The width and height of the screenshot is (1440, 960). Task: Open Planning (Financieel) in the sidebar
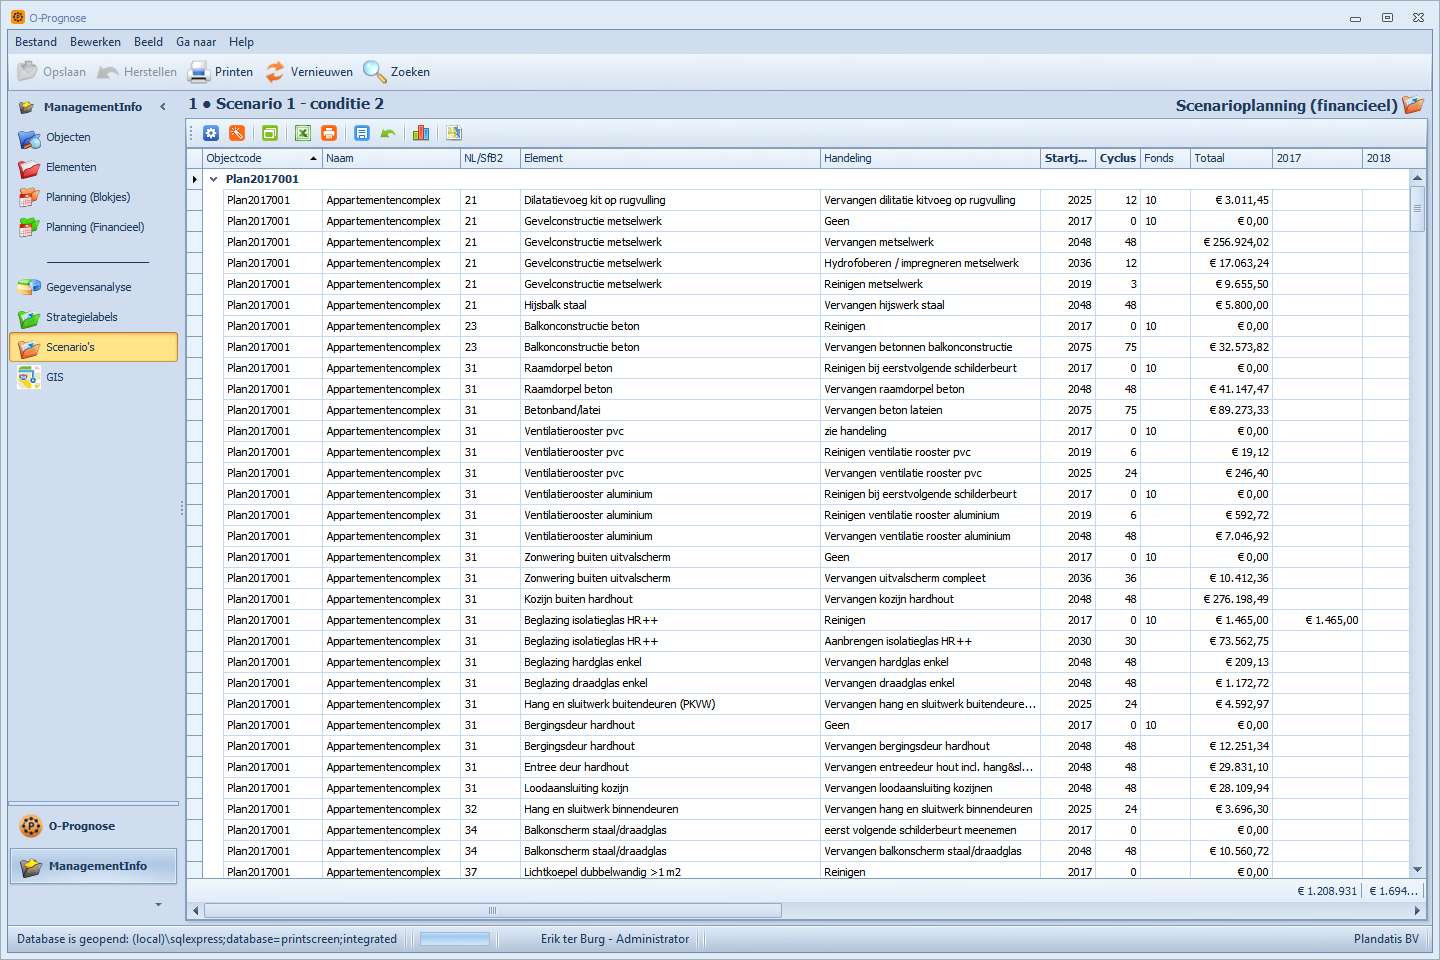[x=93, y=227]
